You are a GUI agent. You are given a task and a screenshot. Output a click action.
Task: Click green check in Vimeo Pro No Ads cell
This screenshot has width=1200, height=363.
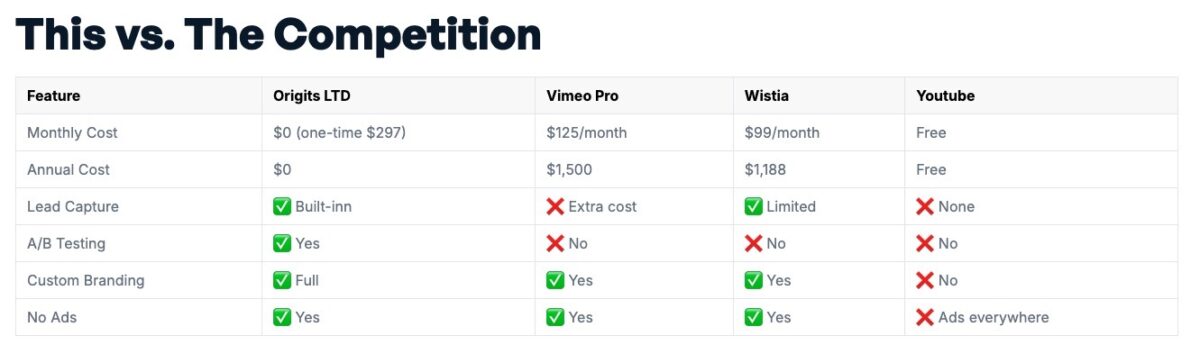555,317
